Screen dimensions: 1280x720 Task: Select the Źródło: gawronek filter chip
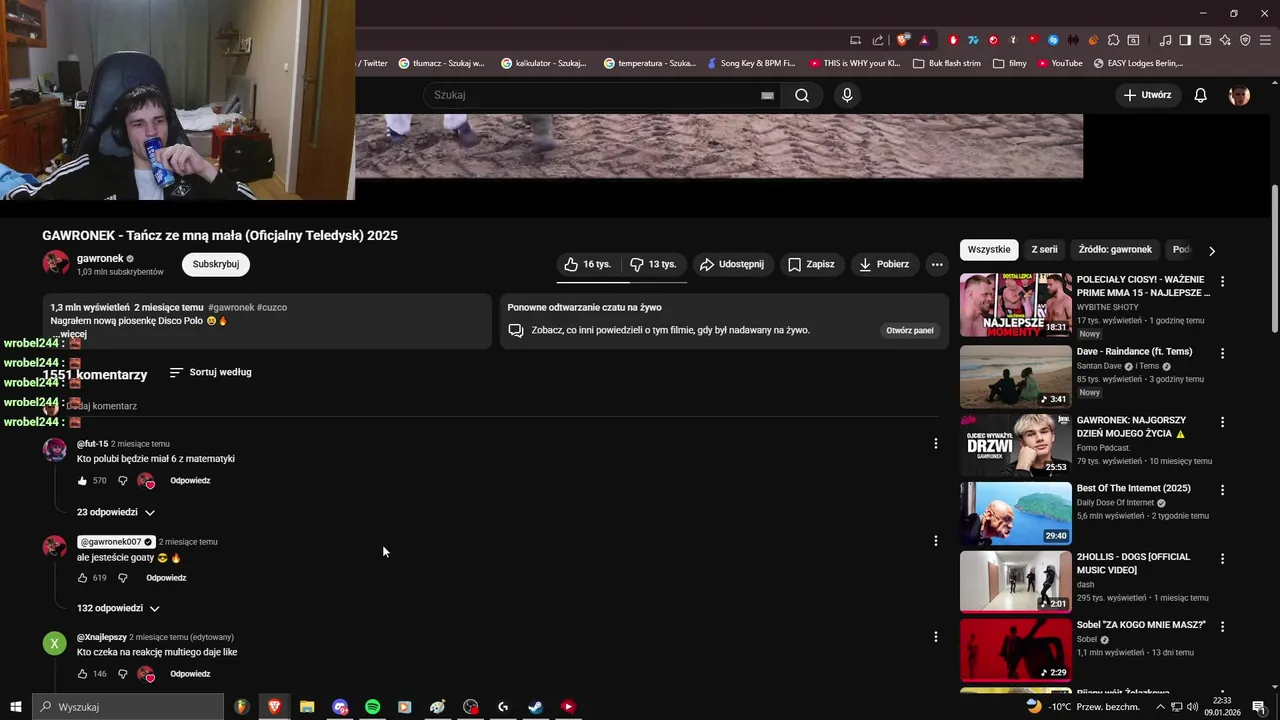pyautogui.click(x=1115, y=249)
